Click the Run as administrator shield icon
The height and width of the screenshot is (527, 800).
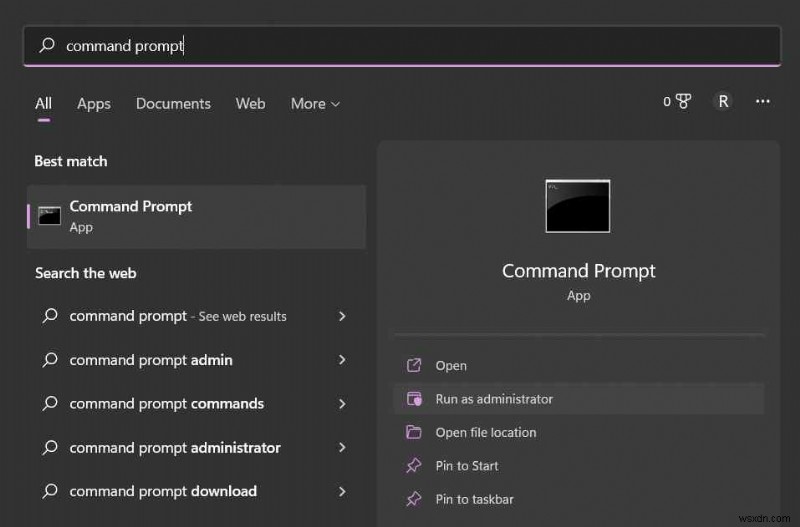[x=414, y=399]
